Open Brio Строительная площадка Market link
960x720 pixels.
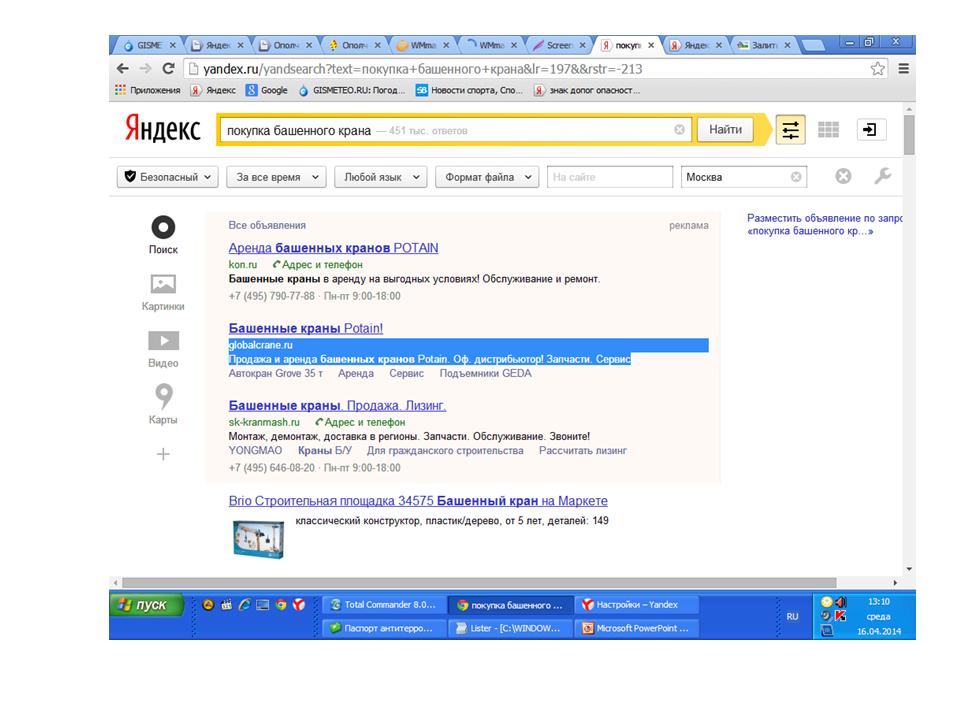tap(418, 501)
